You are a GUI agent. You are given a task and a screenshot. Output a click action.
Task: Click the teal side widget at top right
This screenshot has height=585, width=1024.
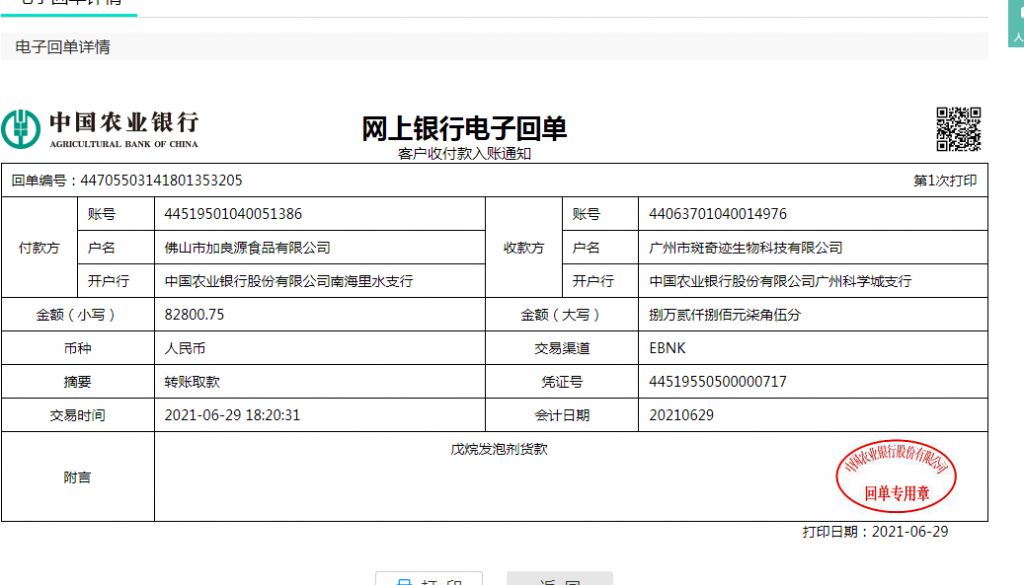(1016, 23)
